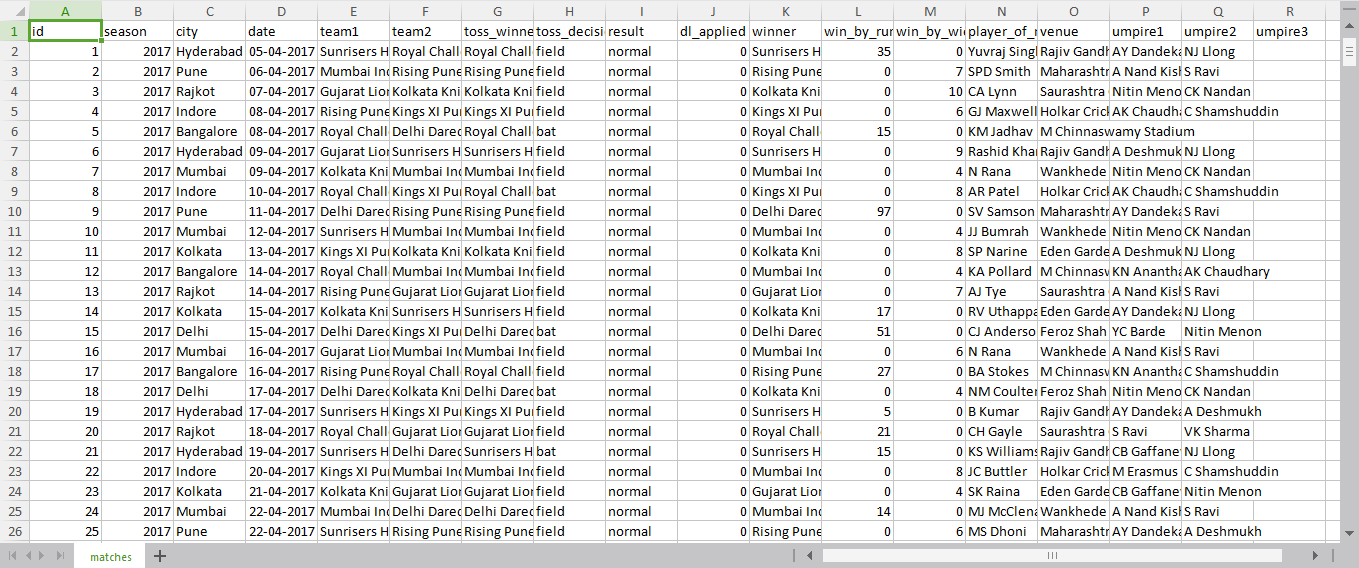Select the cell with date 06-04-2017
The image size is (1359, 568).
pos(281,71)
